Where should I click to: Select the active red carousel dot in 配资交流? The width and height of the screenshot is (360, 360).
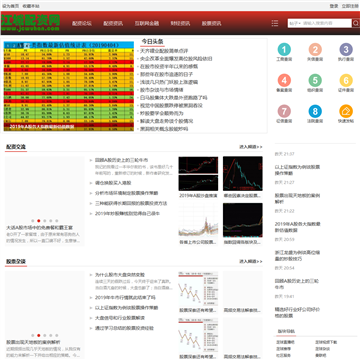point(39,221)
